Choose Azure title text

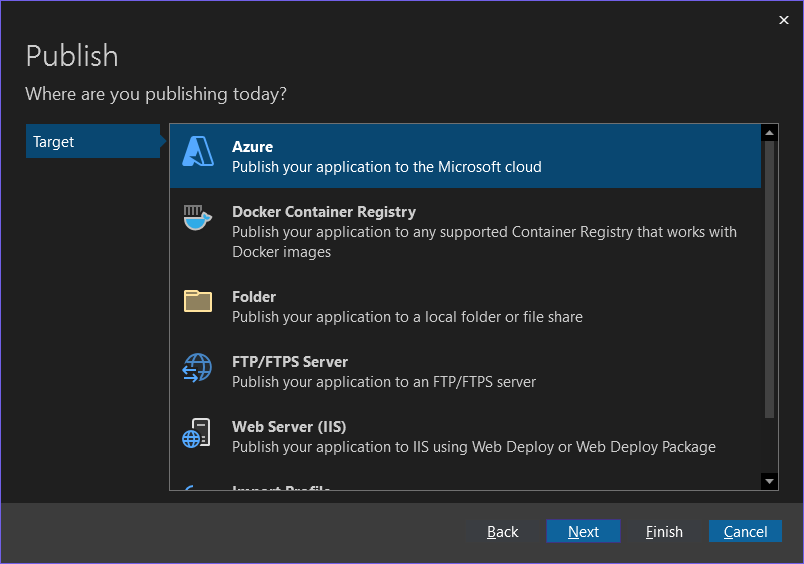coord(252,147)
